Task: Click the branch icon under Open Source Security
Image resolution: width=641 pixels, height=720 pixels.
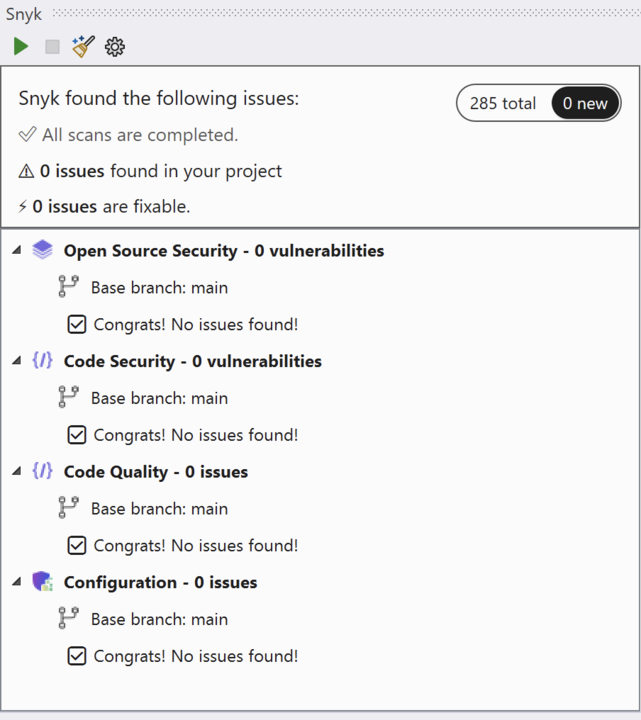Action: (68, 287)
